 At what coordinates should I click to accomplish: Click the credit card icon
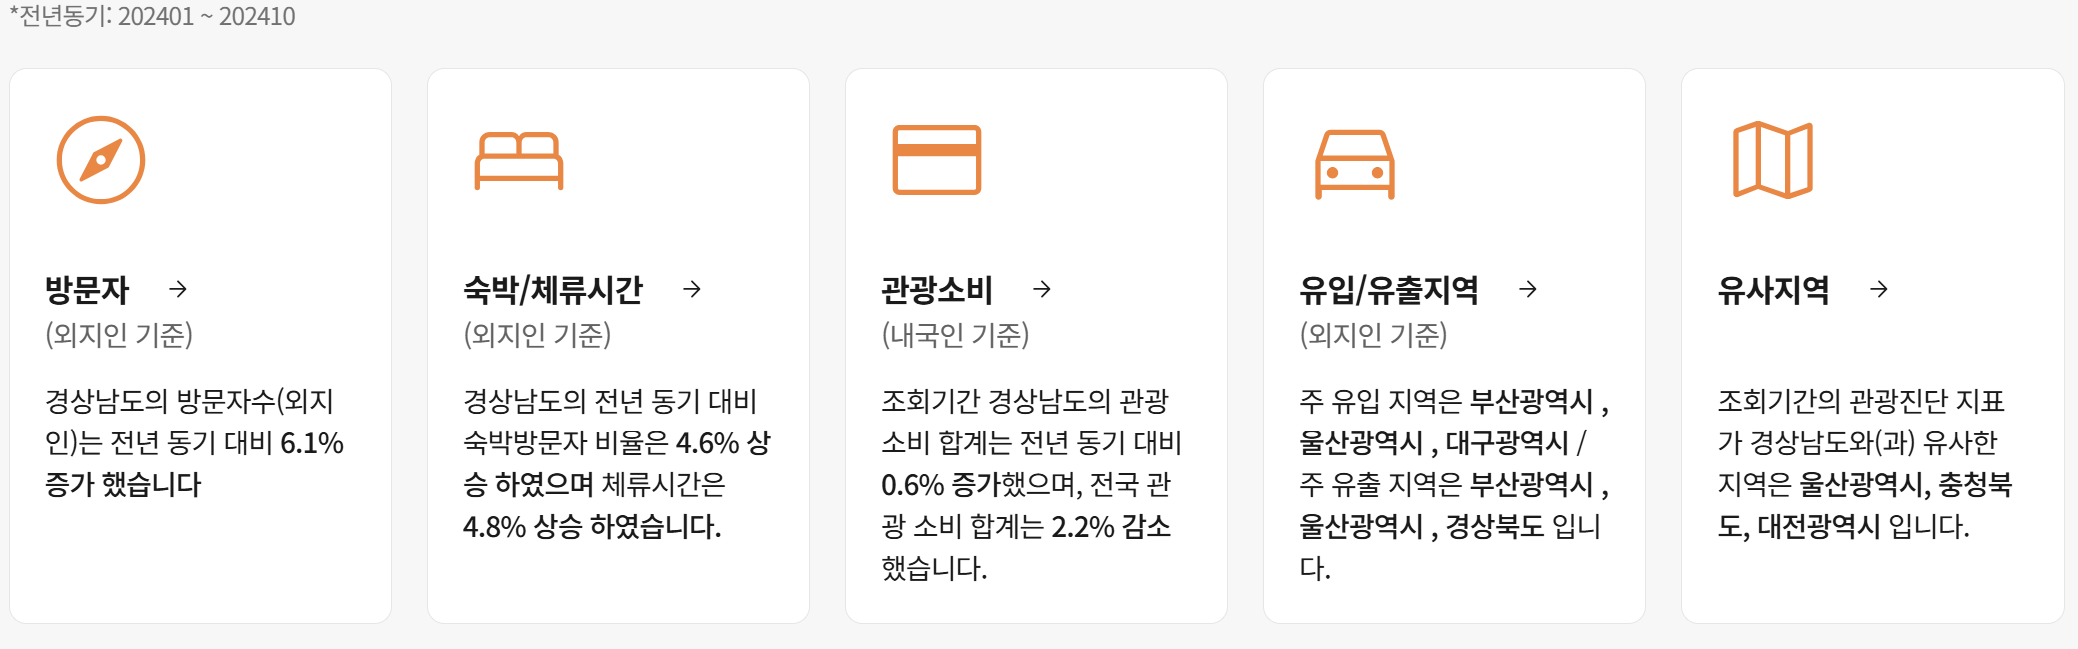pyautogui.click(x=936, y=160)
